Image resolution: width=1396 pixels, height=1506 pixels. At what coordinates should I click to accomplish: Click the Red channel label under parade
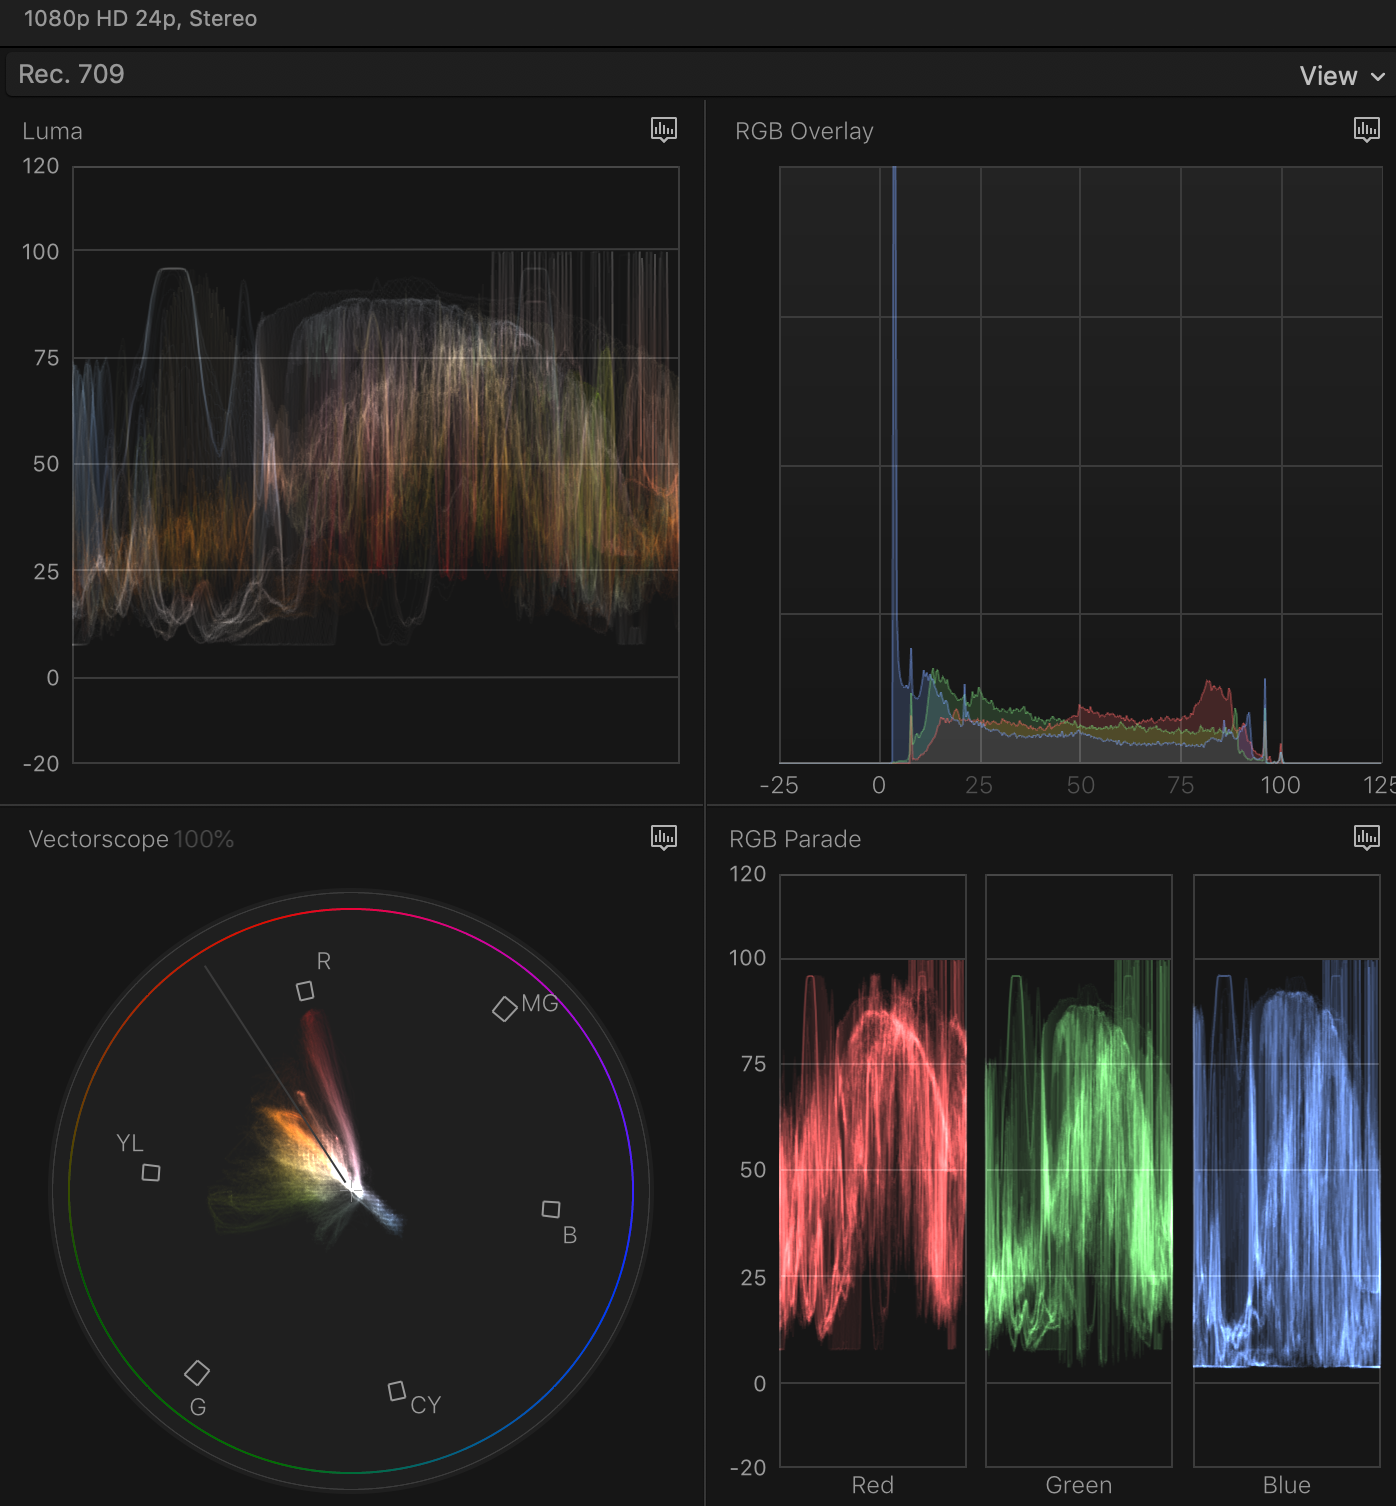[x=873, y=1485]
